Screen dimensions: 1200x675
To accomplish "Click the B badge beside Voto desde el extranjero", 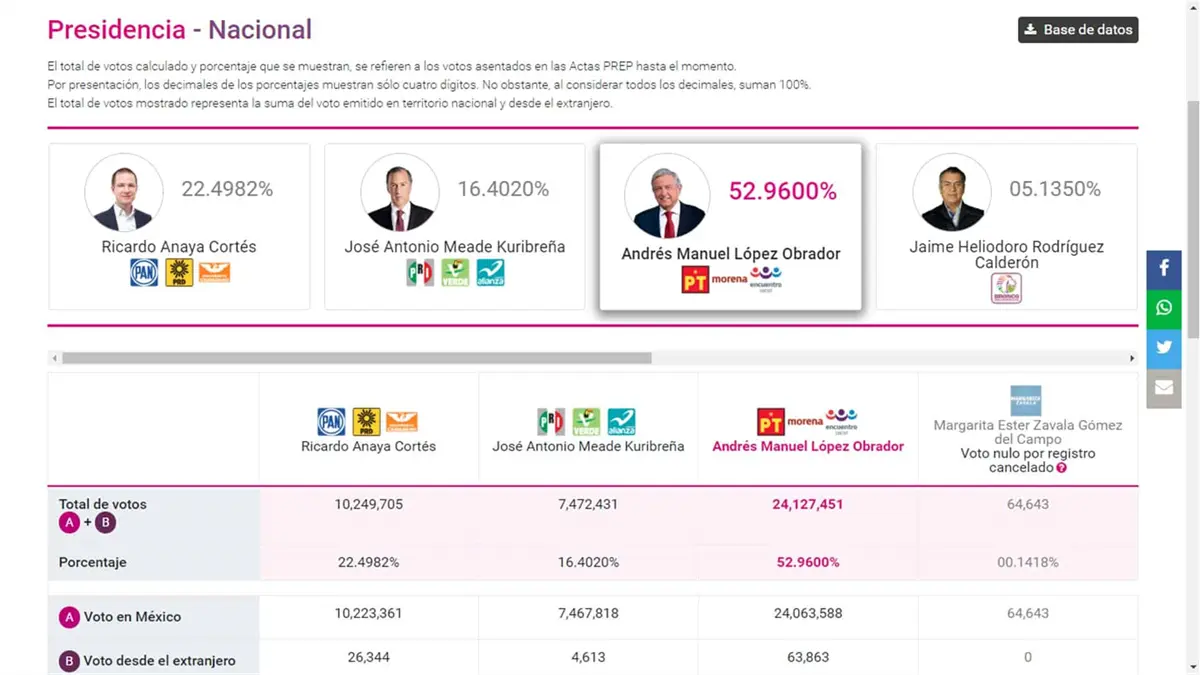I will pyautogui.click(x=69, y=661).
